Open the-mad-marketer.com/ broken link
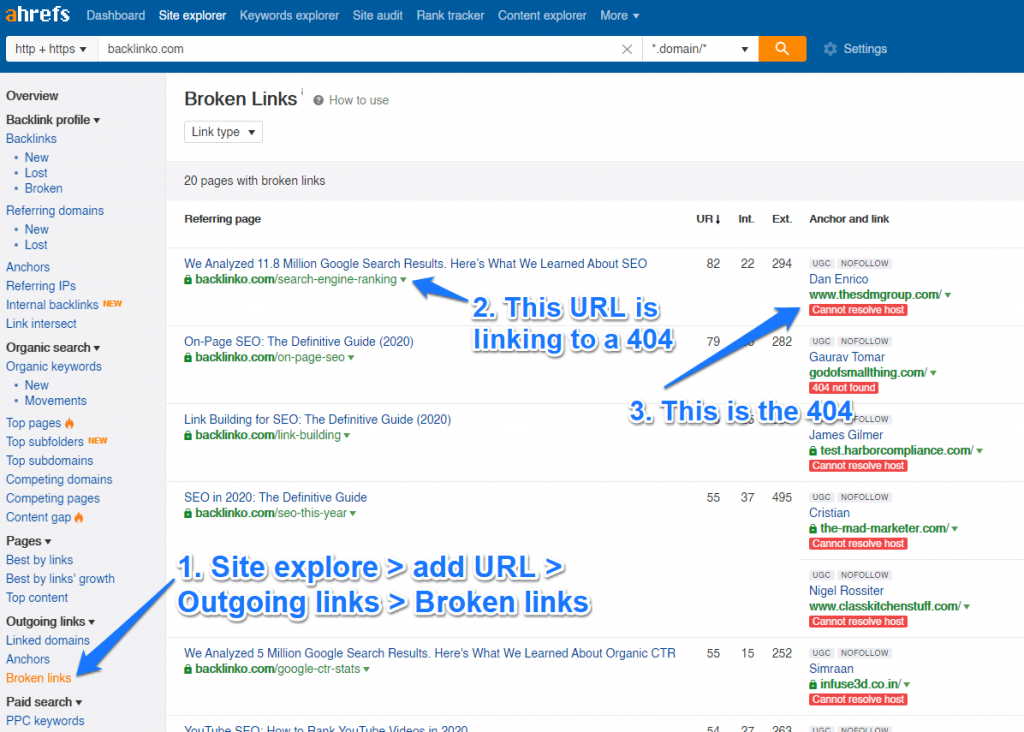 (884, 528)
